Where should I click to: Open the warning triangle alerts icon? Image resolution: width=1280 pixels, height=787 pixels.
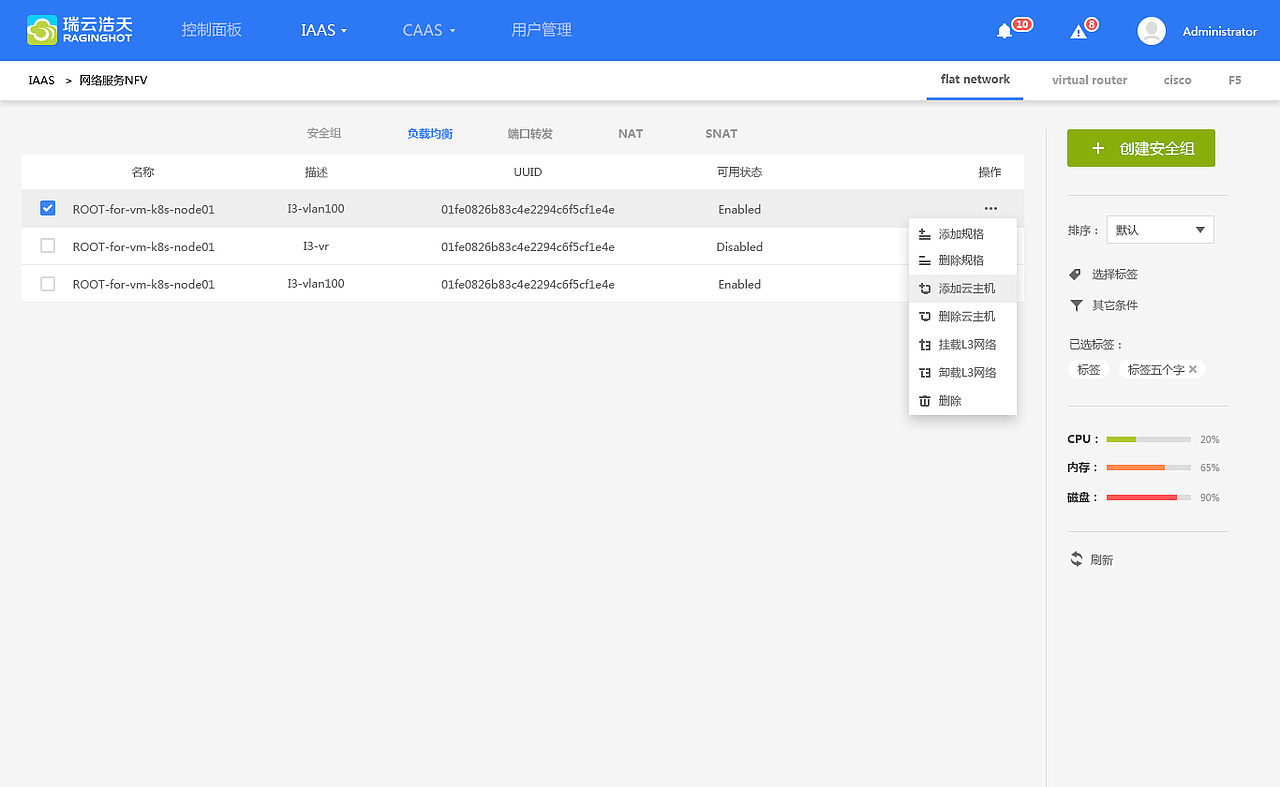[x=1078, y=31]
